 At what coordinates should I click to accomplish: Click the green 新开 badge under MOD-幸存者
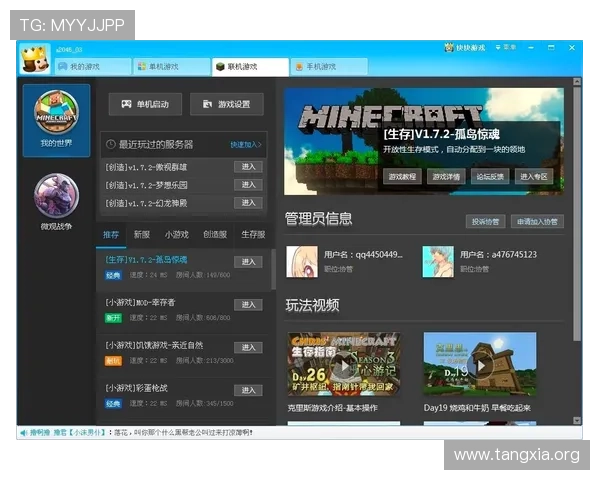point(113,318)
